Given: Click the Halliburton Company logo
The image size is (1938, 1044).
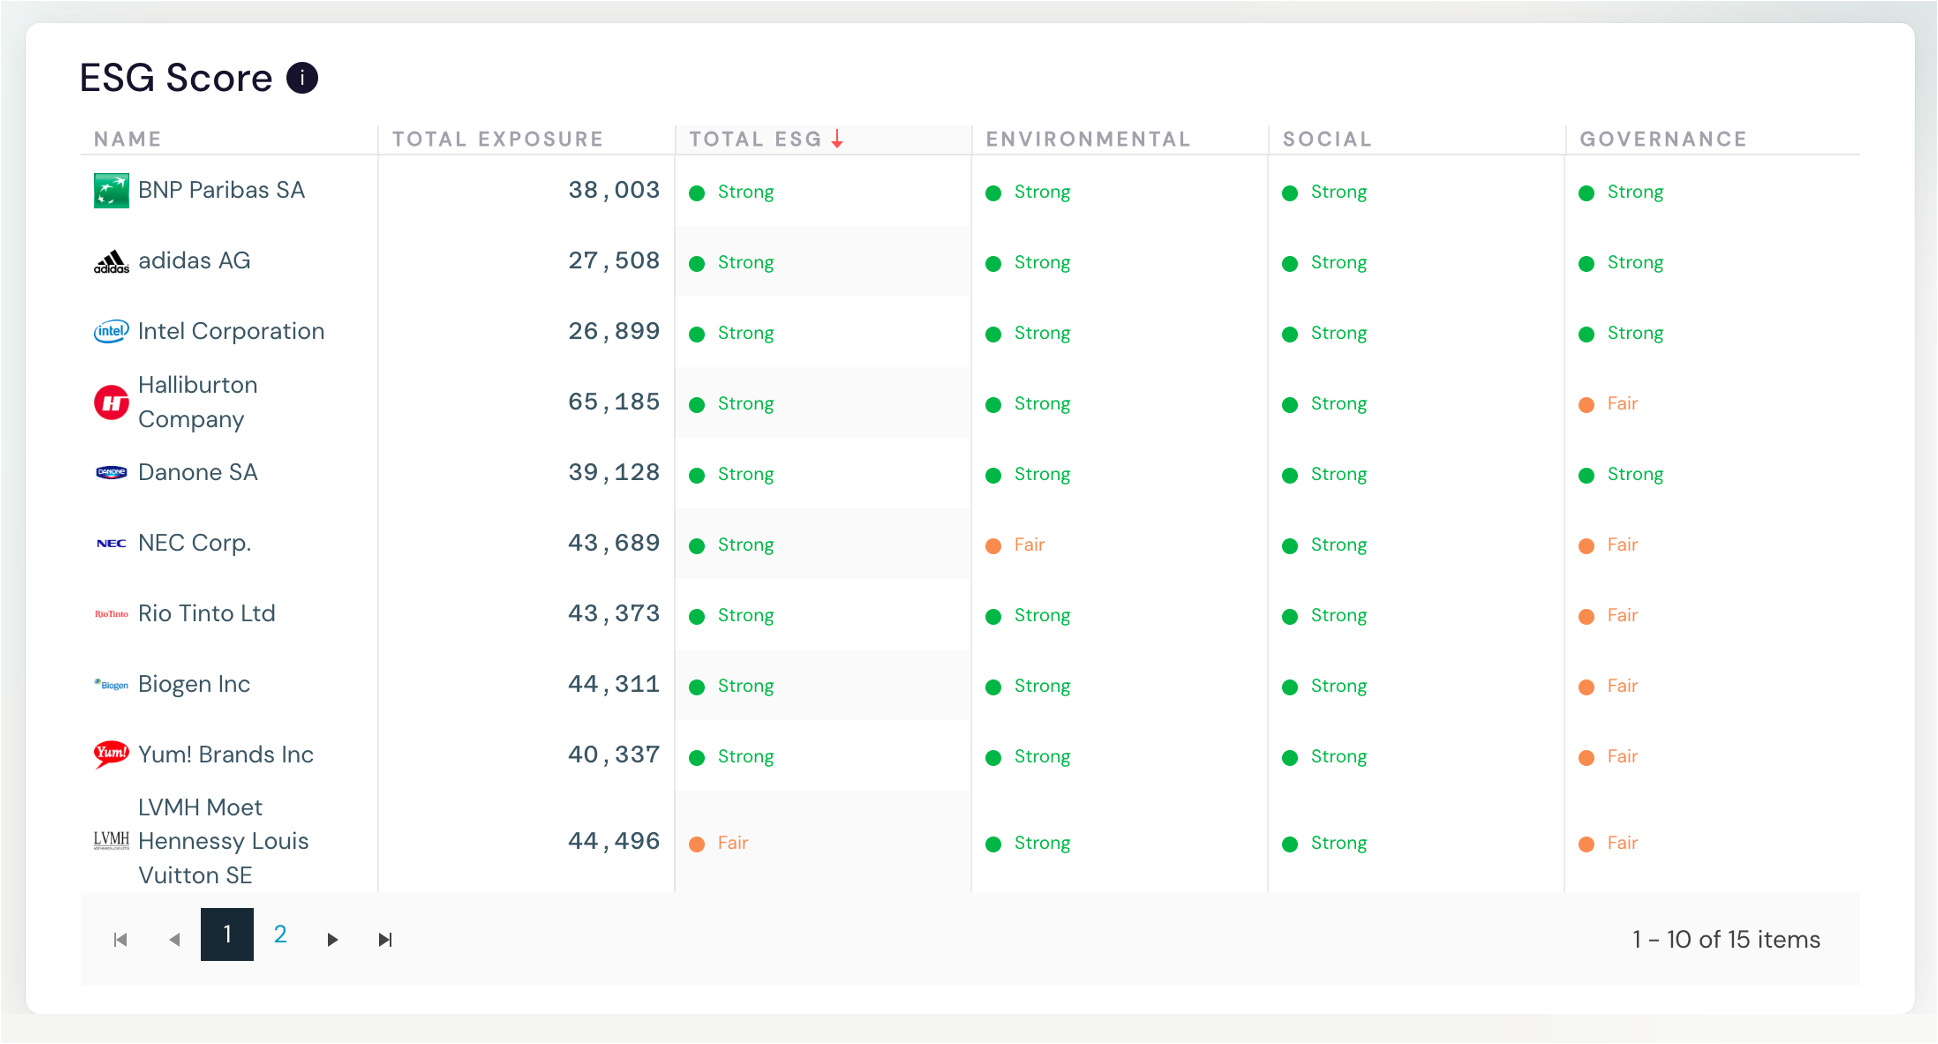Looking at the screenshot, I should point(111,403).
